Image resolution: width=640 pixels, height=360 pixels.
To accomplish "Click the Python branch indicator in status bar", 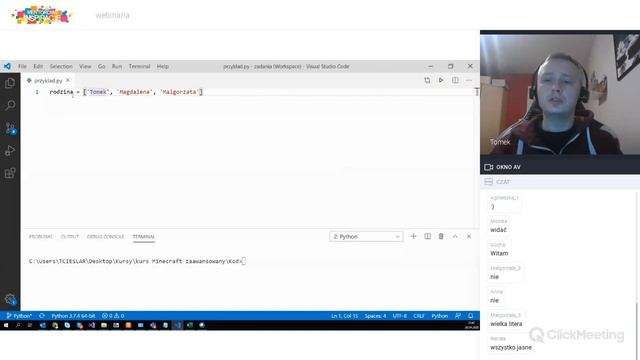I will 19,316.
